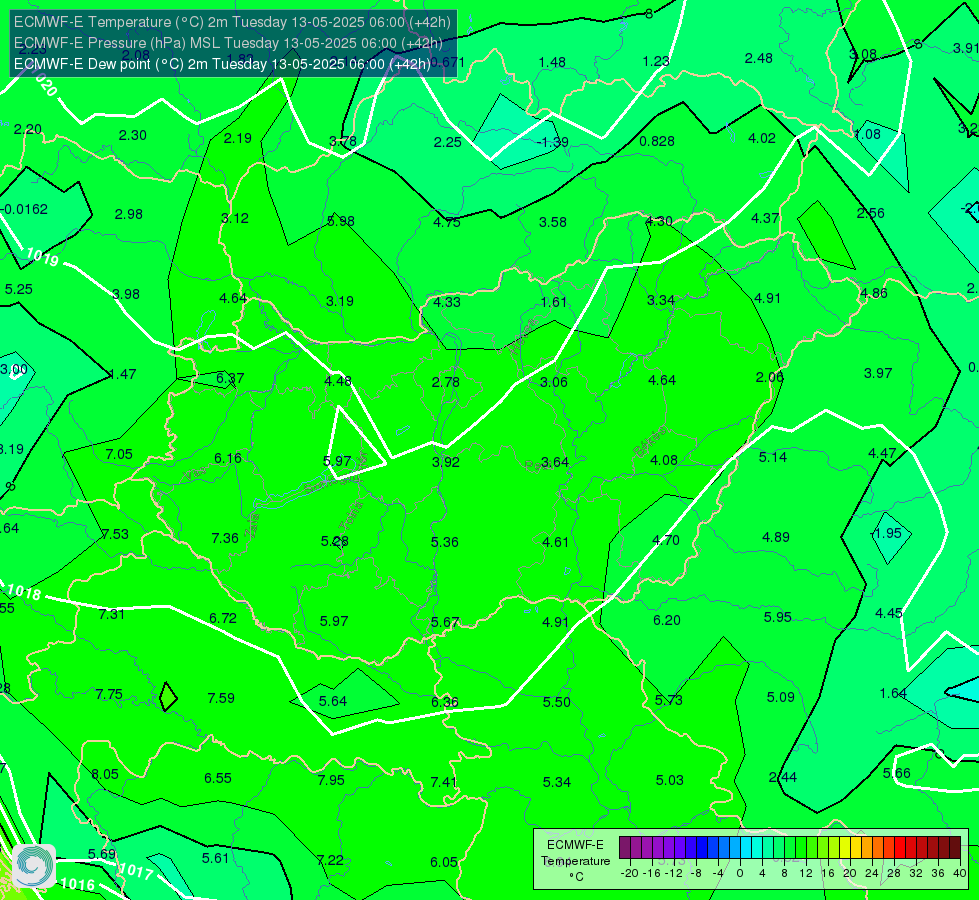This screenshot has height=900, width=979.
Task: Click the 4.08 value near Békés
Action: (x=664, y=460)
